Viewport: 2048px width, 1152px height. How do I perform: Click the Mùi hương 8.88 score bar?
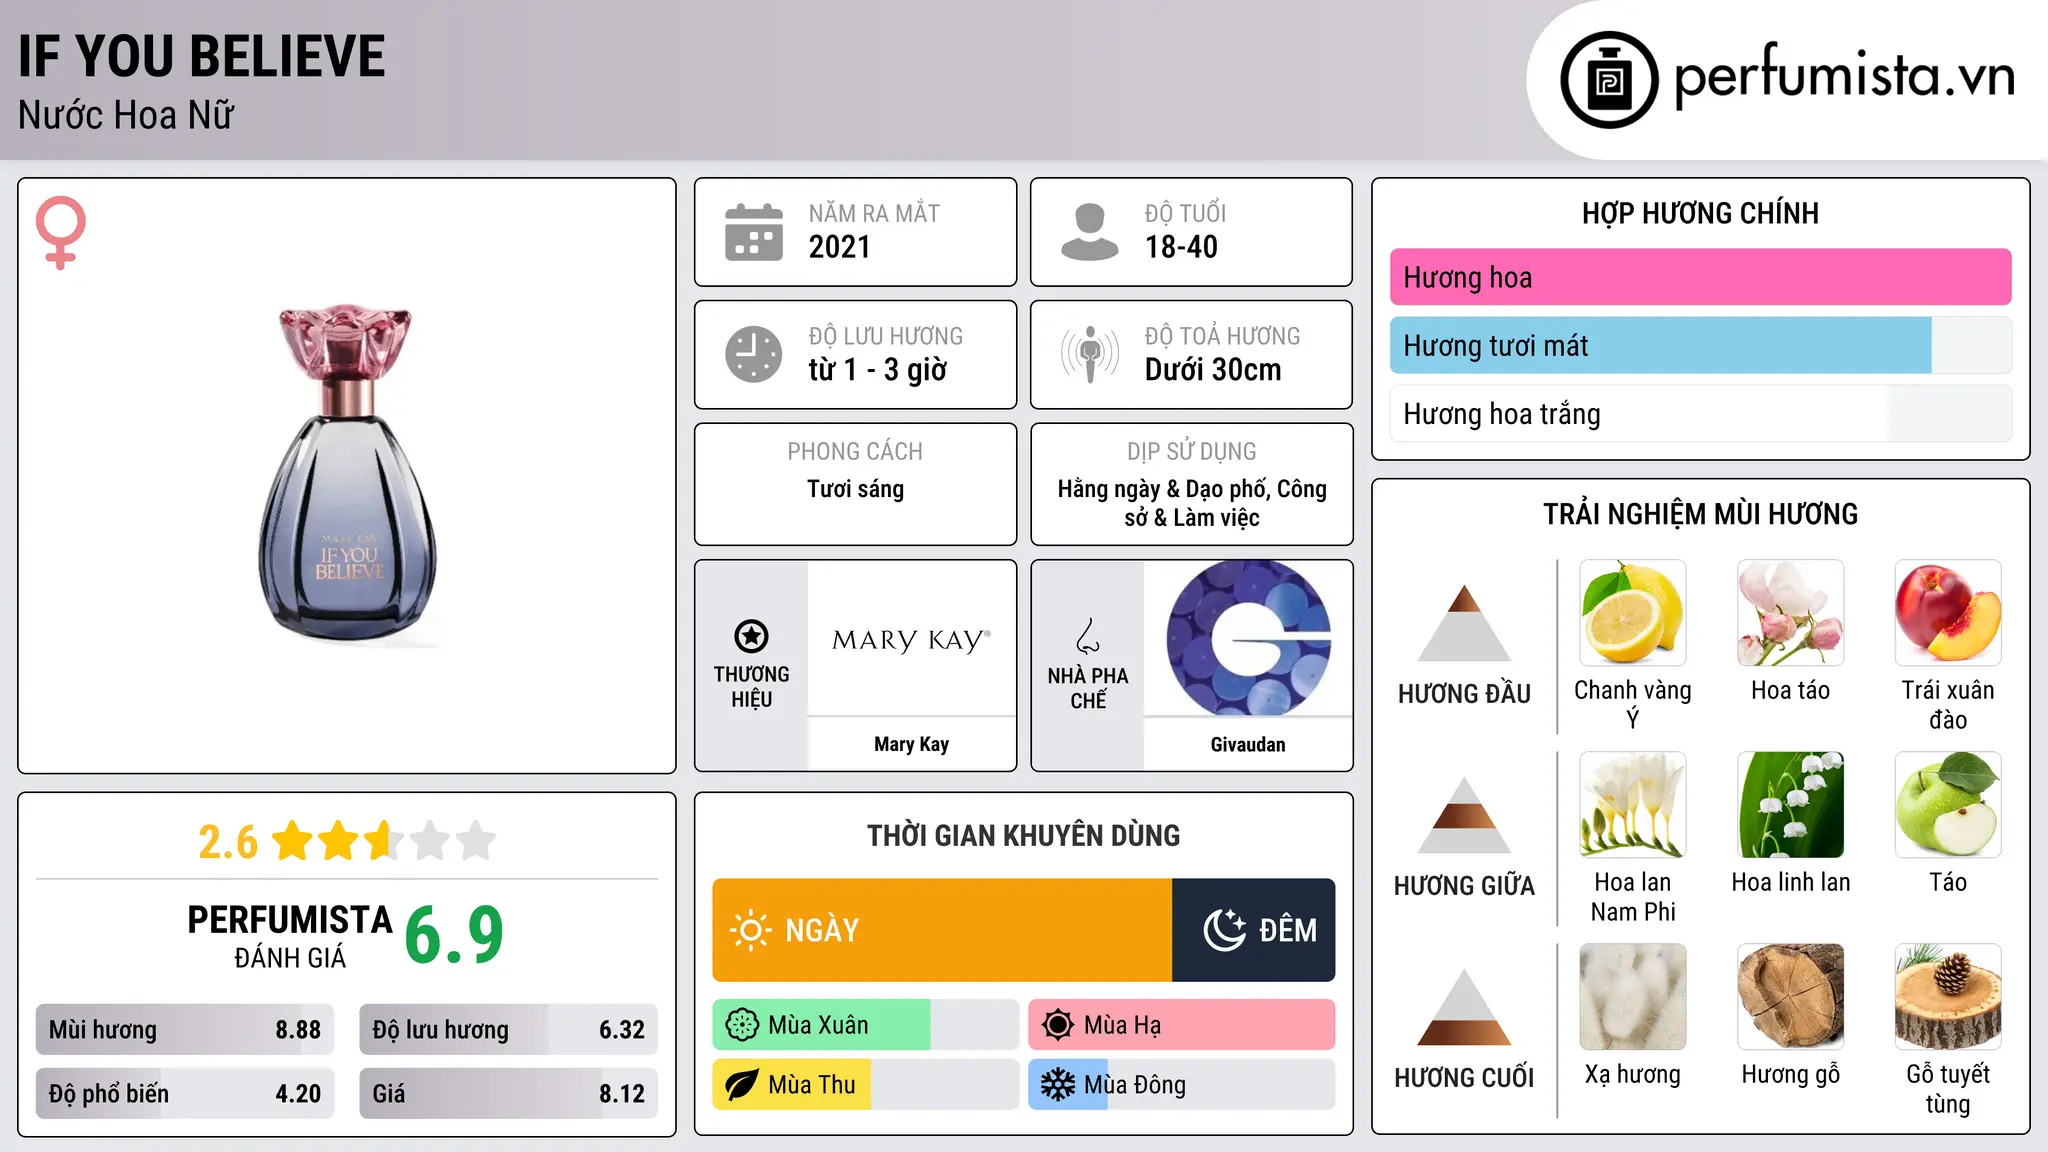pyautogui.click(x=185, y=1030)
